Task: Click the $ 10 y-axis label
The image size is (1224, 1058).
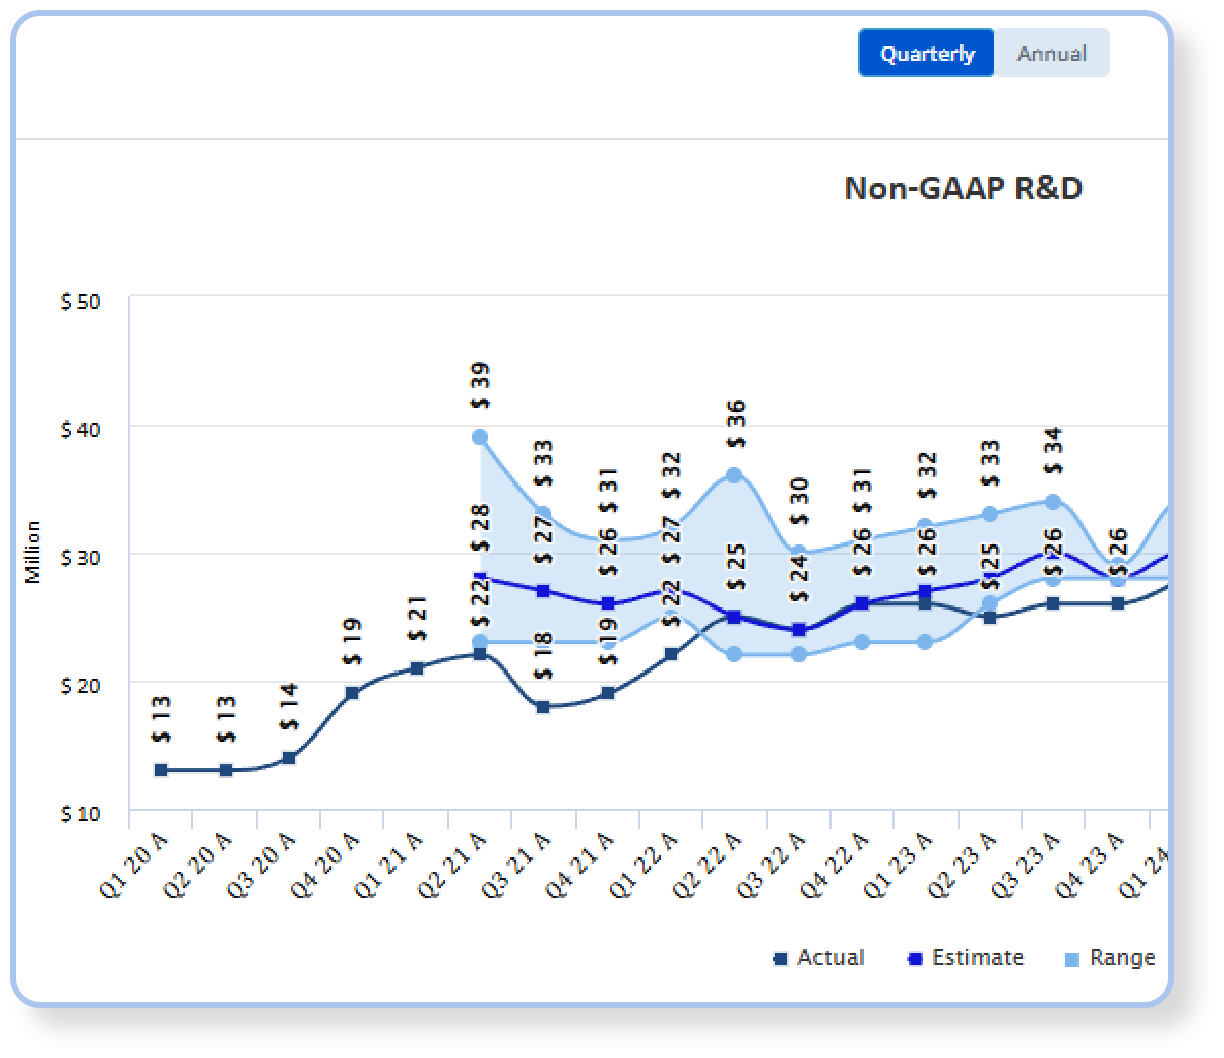Action: [x=80, y=814]
